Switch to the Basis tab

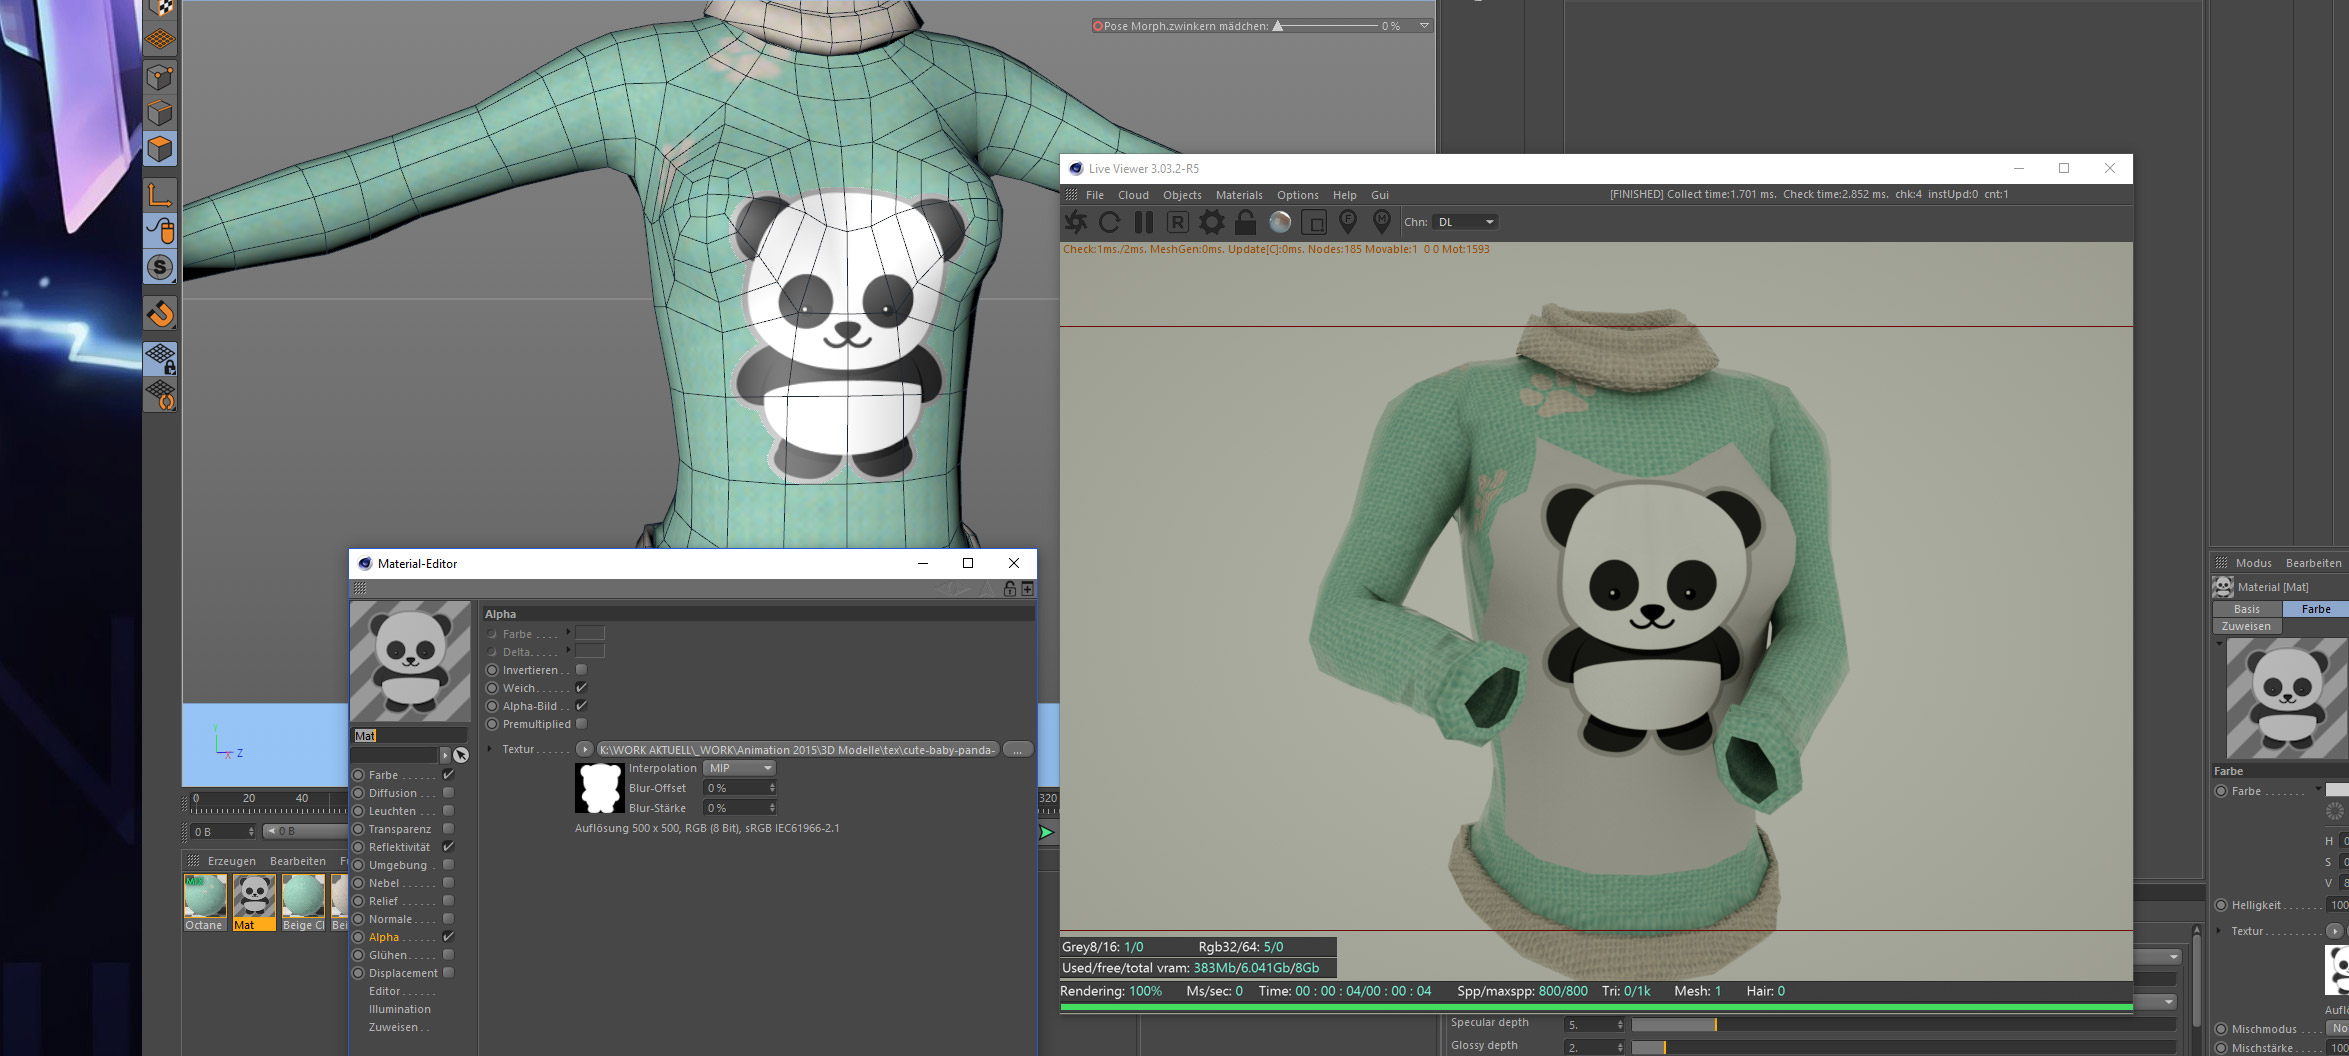coord(2246,609)
